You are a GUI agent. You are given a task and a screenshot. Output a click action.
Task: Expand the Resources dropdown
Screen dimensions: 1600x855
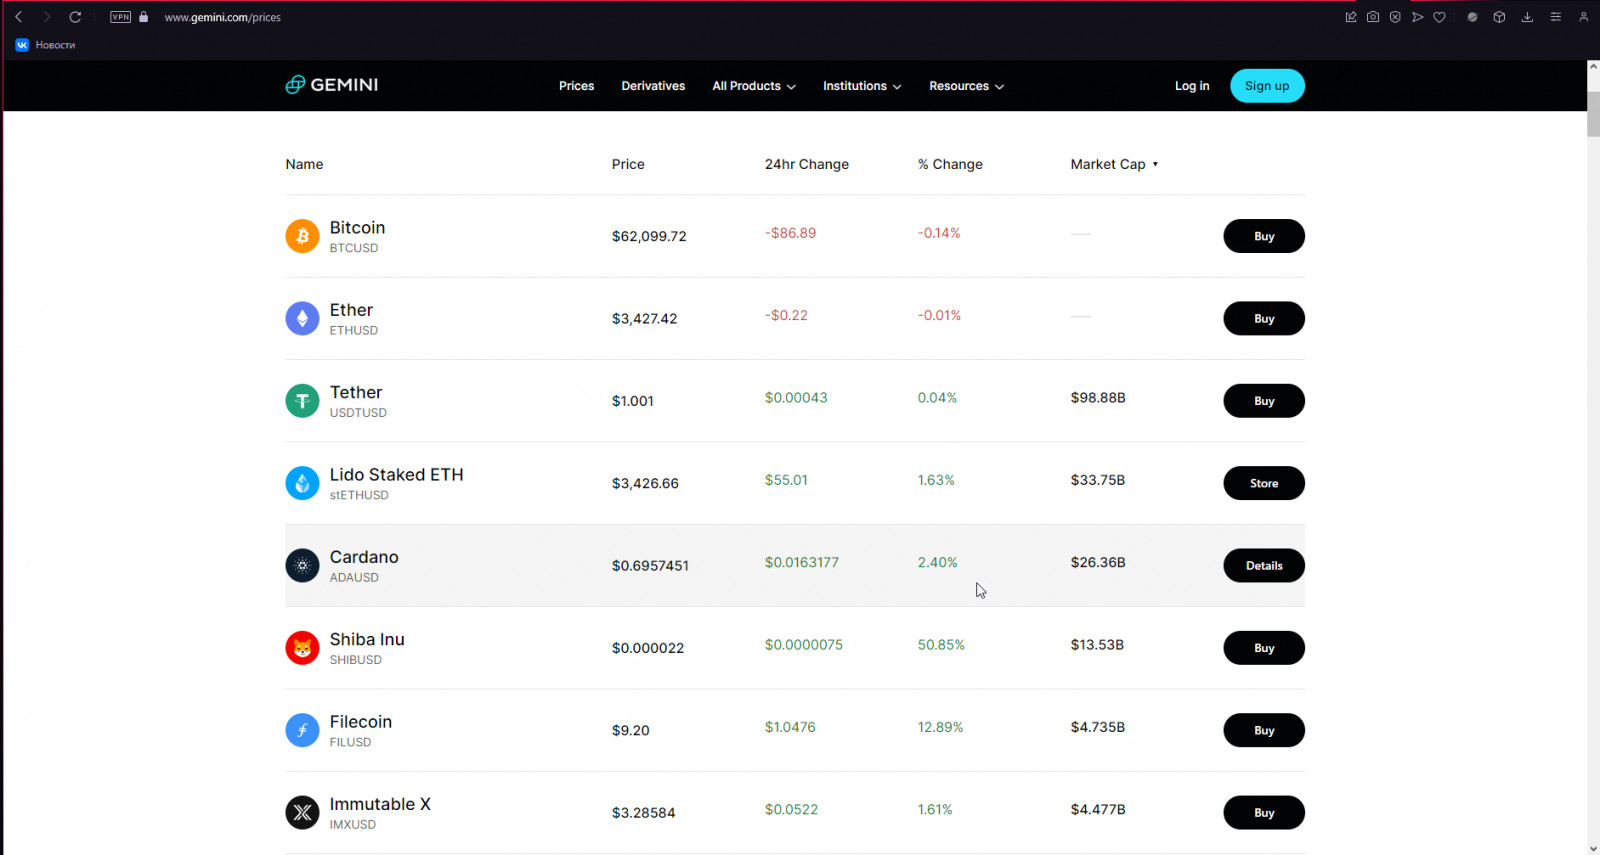click(x=966, y=86)
